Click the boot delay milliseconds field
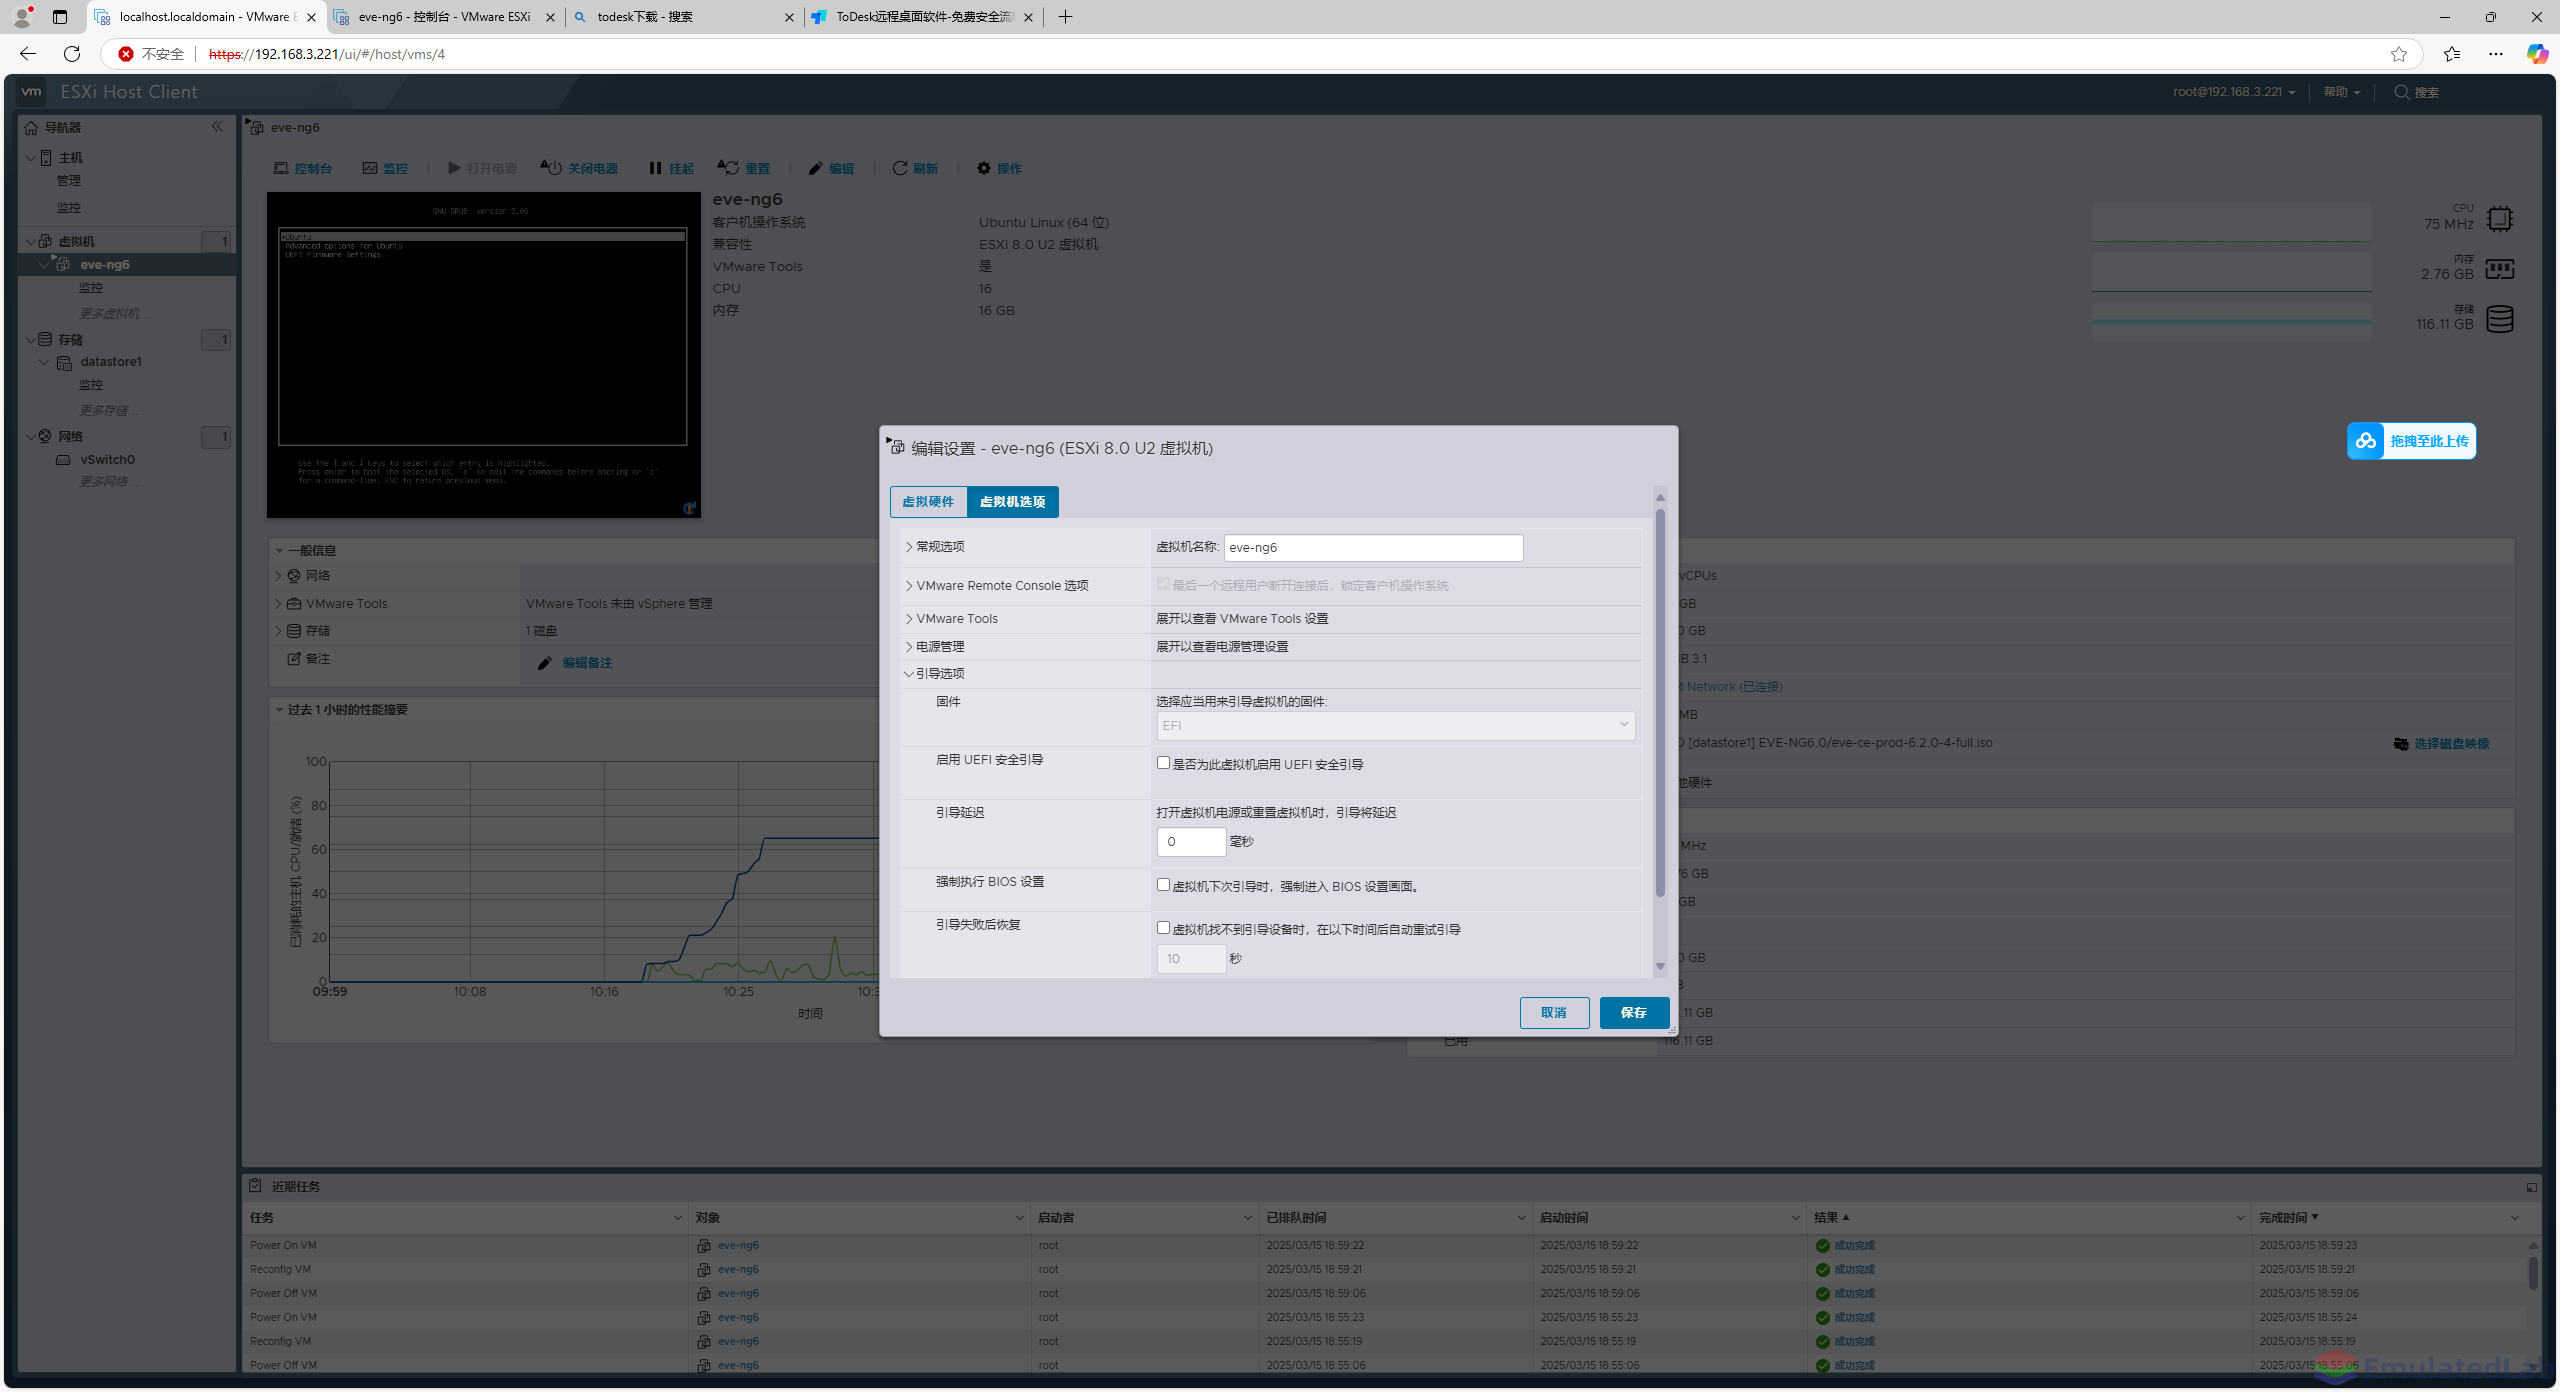The image size is (2560, 1392). (1191, 842)
